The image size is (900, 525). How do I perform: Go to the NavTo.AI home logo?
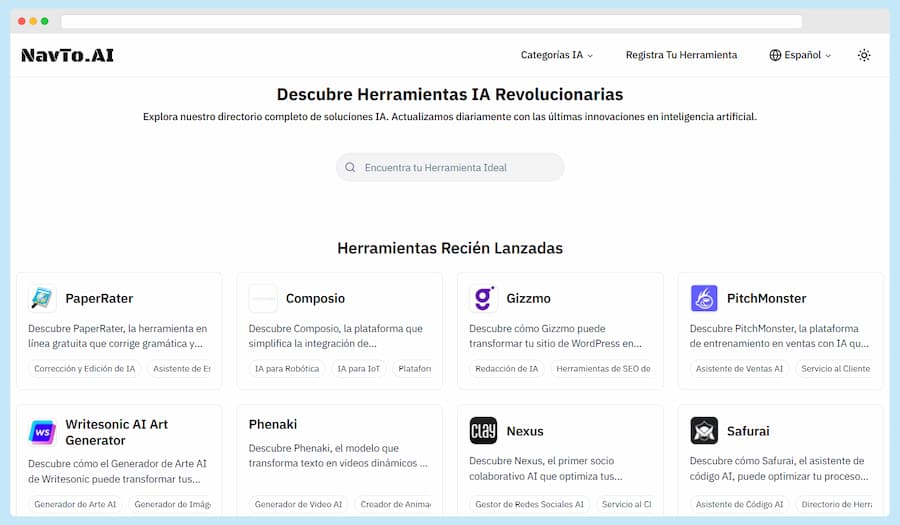point(67,55)
